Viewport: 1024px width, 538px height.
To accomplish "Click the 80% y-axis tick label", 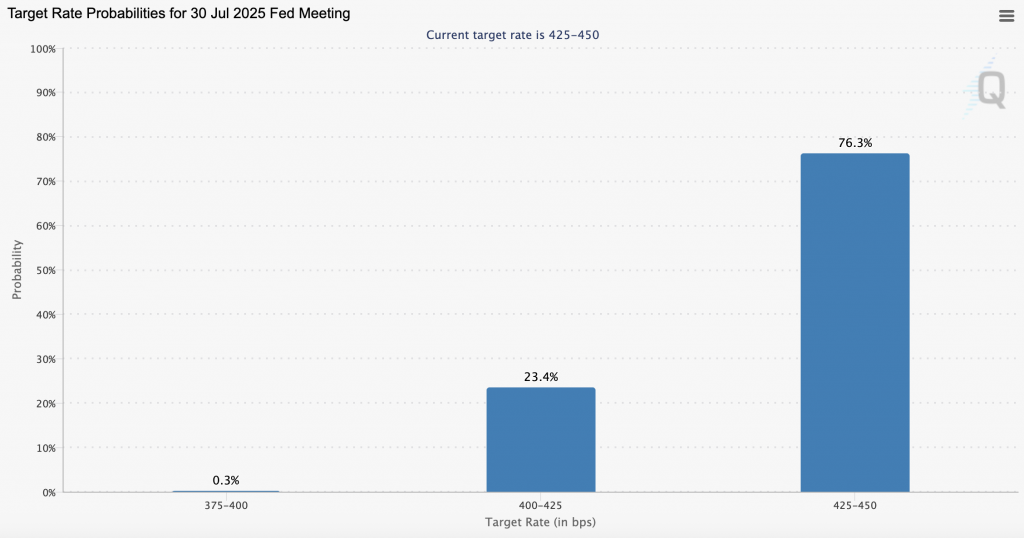I will point(45,137).
